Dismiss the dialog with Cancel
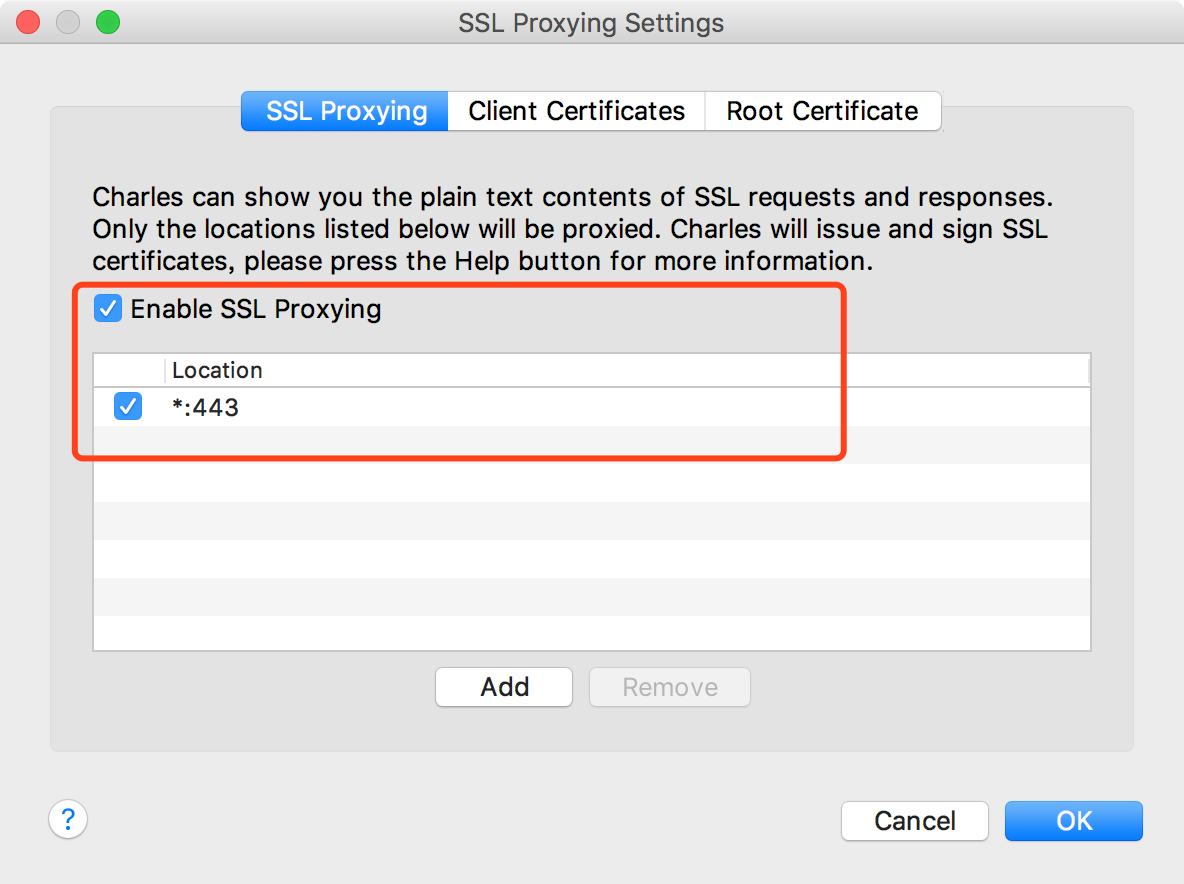This screenshot has height=884, width=1184. (x=914, y=820)
